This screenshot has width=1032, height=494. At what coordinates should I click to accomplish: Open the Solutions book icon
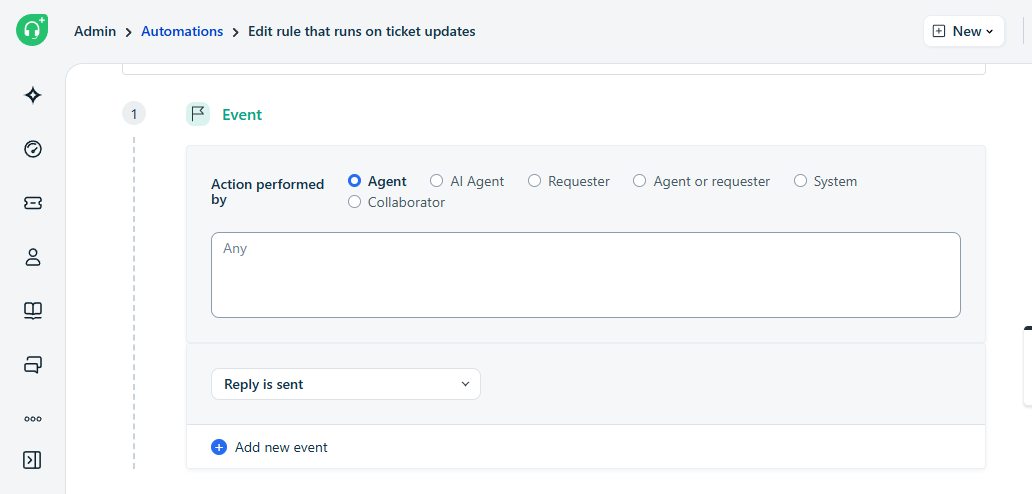click(33, 310)
